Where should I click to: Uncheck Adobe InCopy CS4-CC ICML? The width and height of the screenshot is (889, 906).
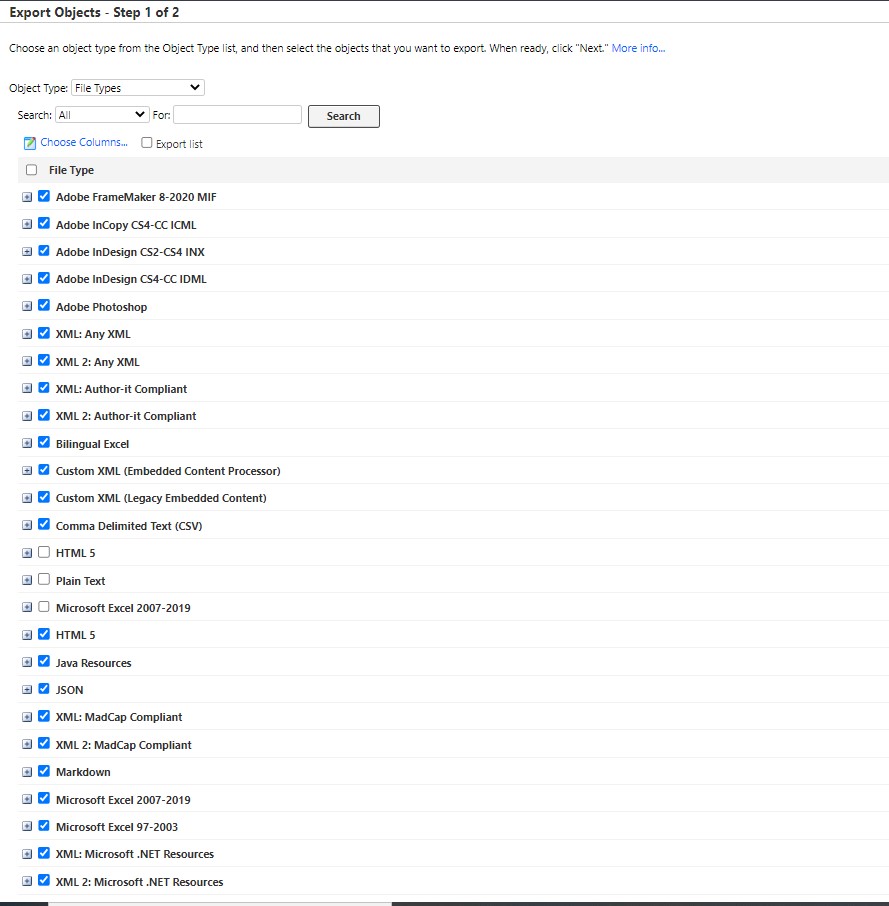[44, 223]
